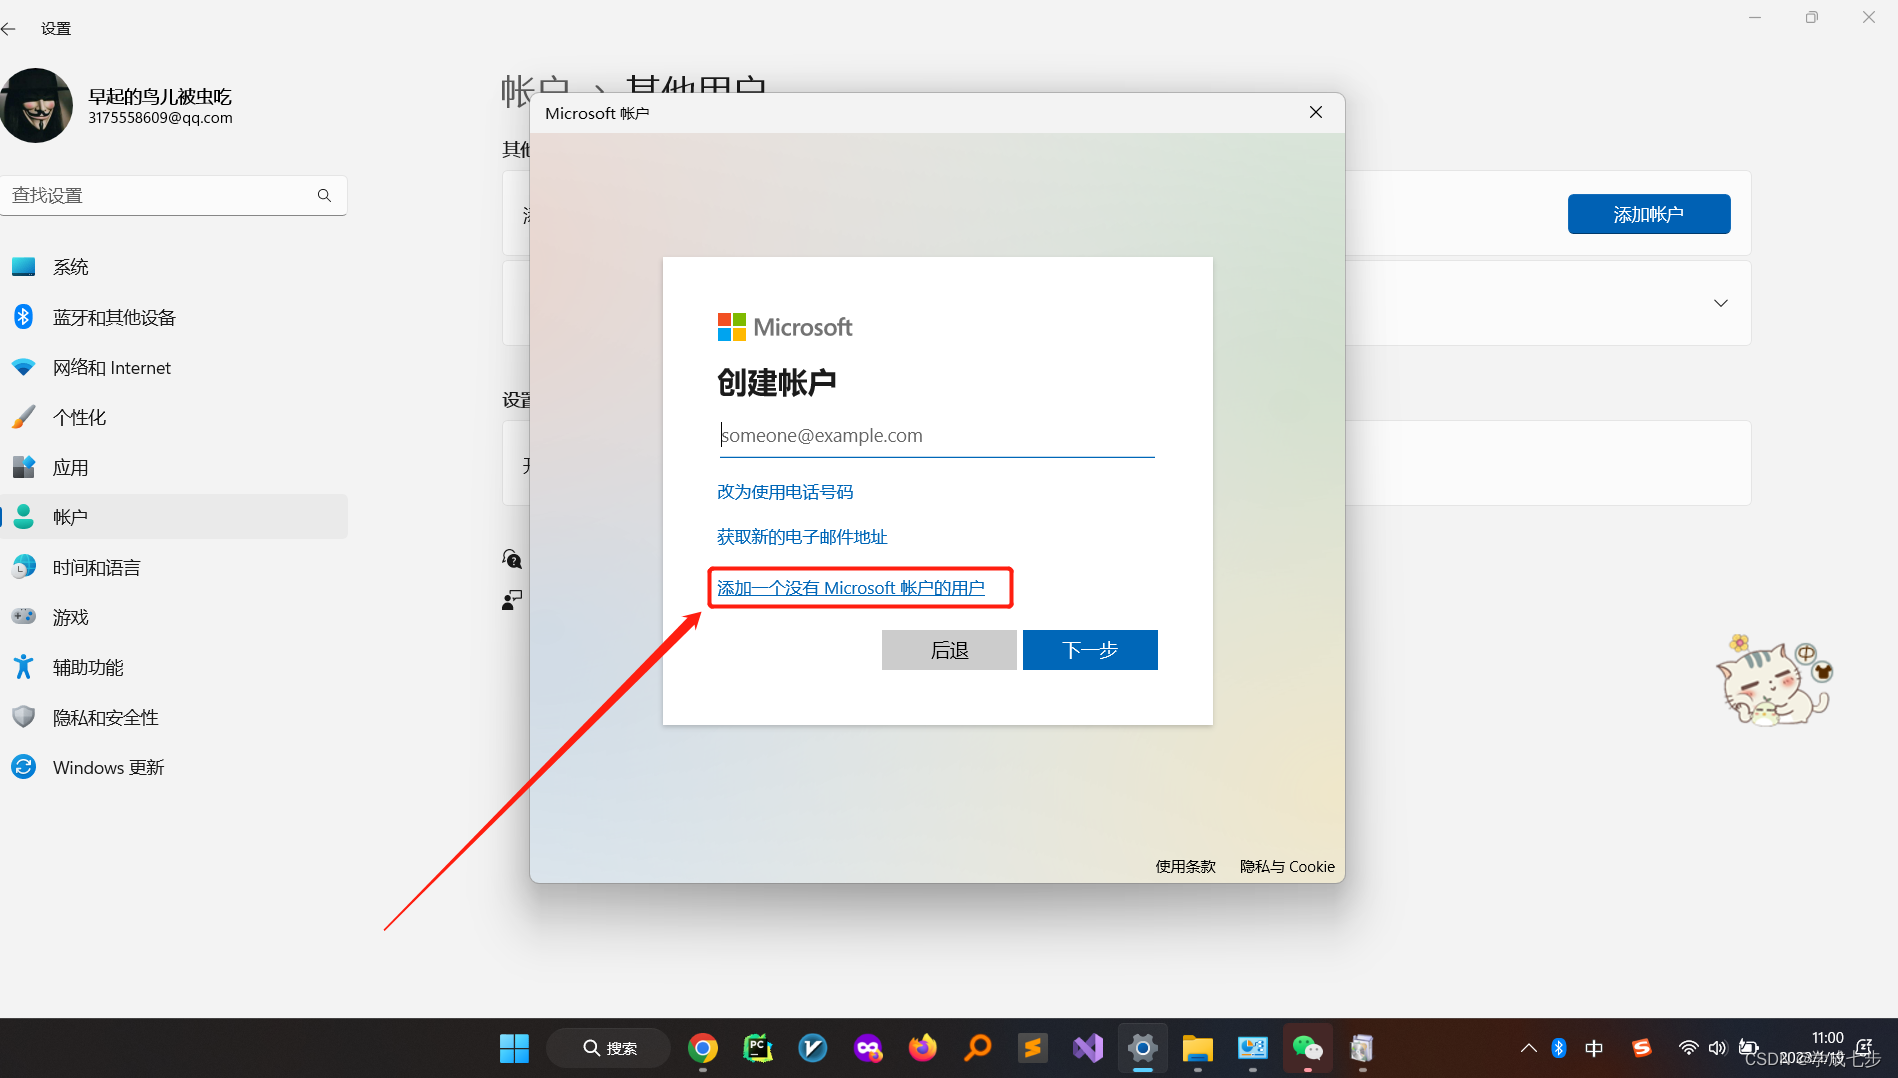1898x1078 pixels.
Task: Open the last taskbar app, the grey box icon
Action: tap(1362, 1048)
